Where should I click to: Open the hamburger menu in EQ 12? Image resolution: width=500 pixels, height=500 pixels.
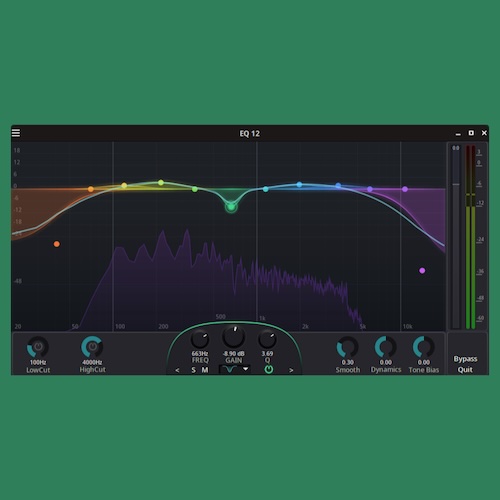coord(16,133)
